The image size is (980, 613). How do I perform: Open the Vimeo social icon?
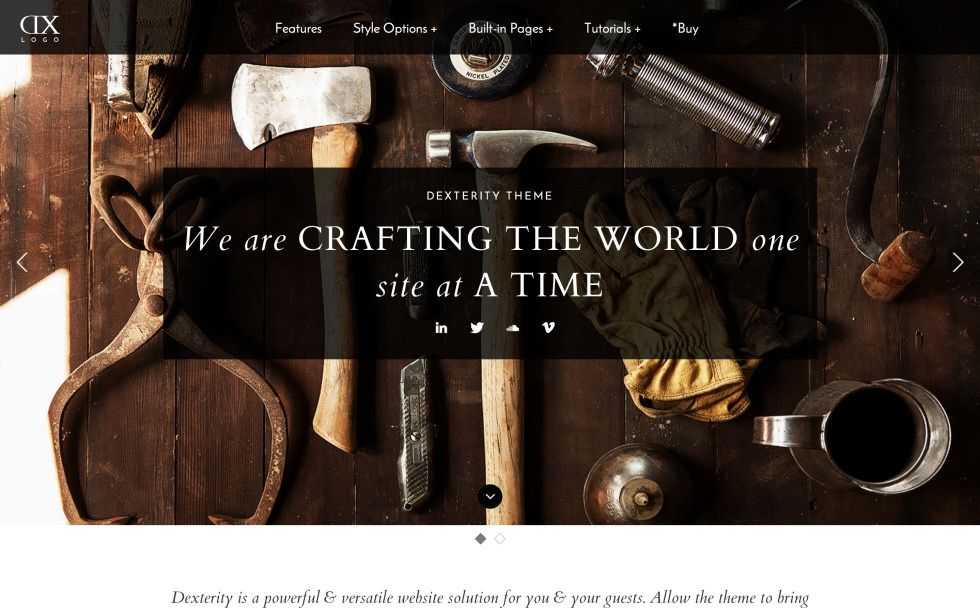548,327
